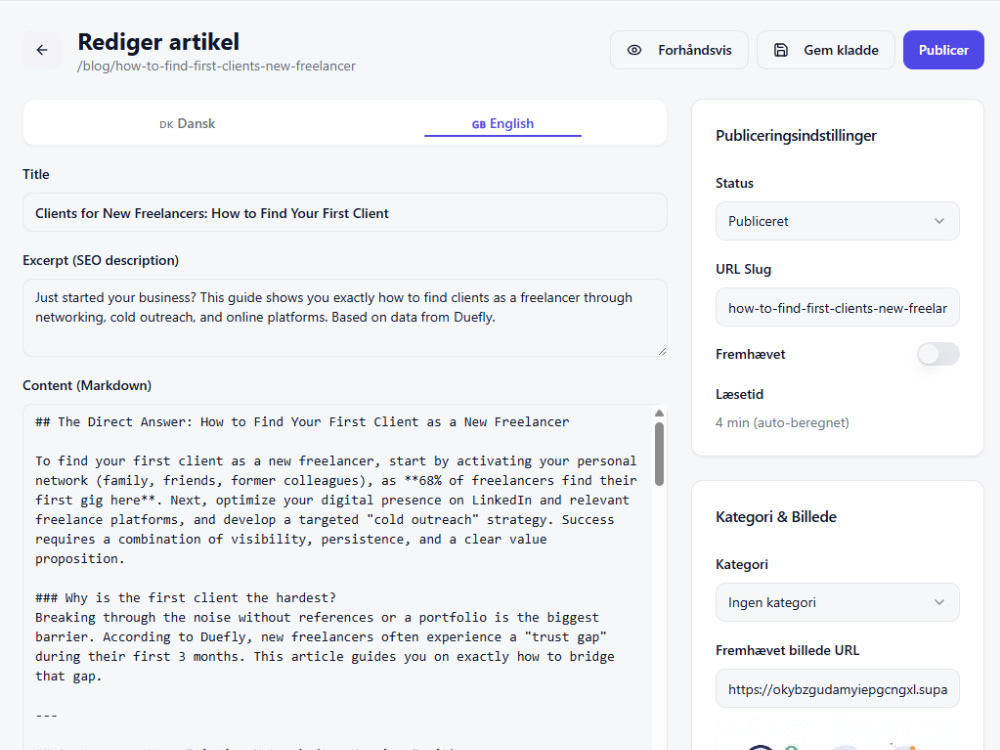Screen dimensions: 1000x750
Task: Select the English language tab
Action: (503, 123)
